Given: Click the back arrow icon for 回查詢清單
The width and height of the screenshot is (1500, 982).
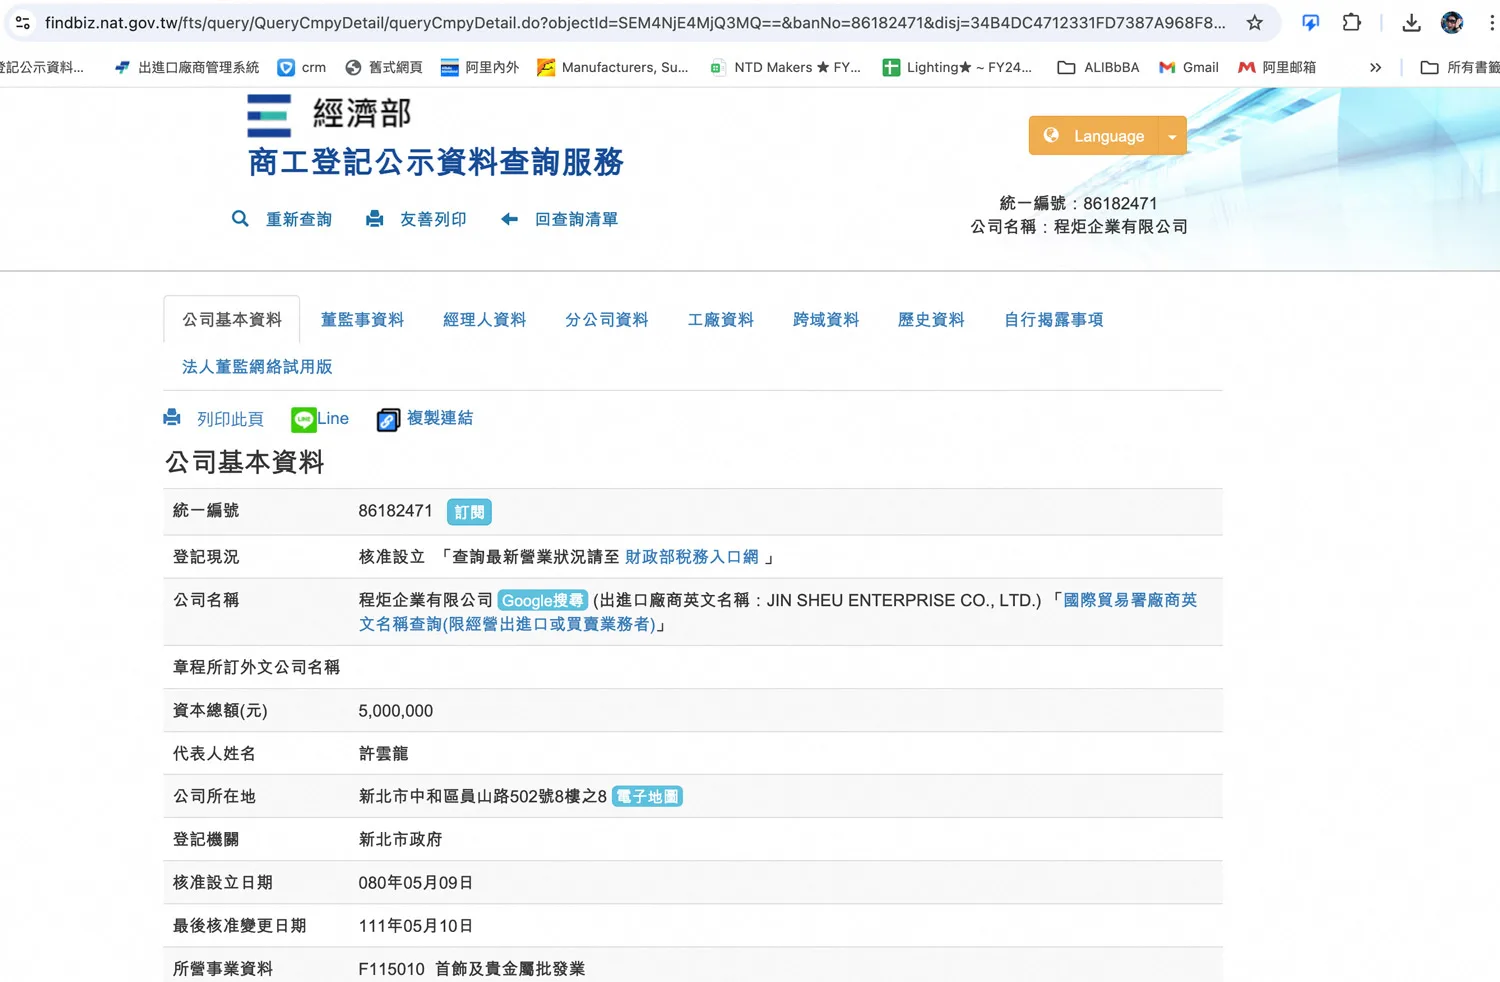Looking at the screenshot, I should (x=510, y=219).
